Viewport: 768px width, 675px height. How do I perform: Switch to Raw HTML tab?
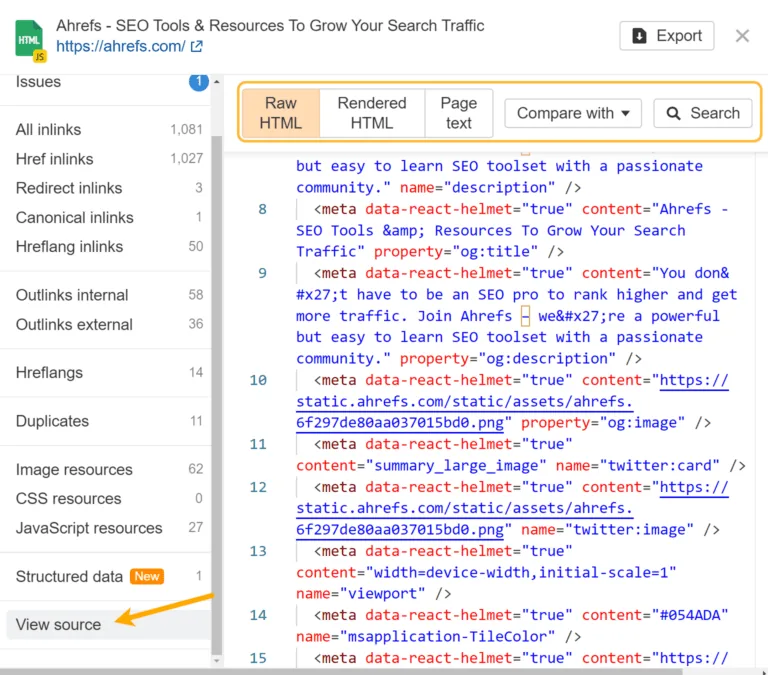pos(281,113)
